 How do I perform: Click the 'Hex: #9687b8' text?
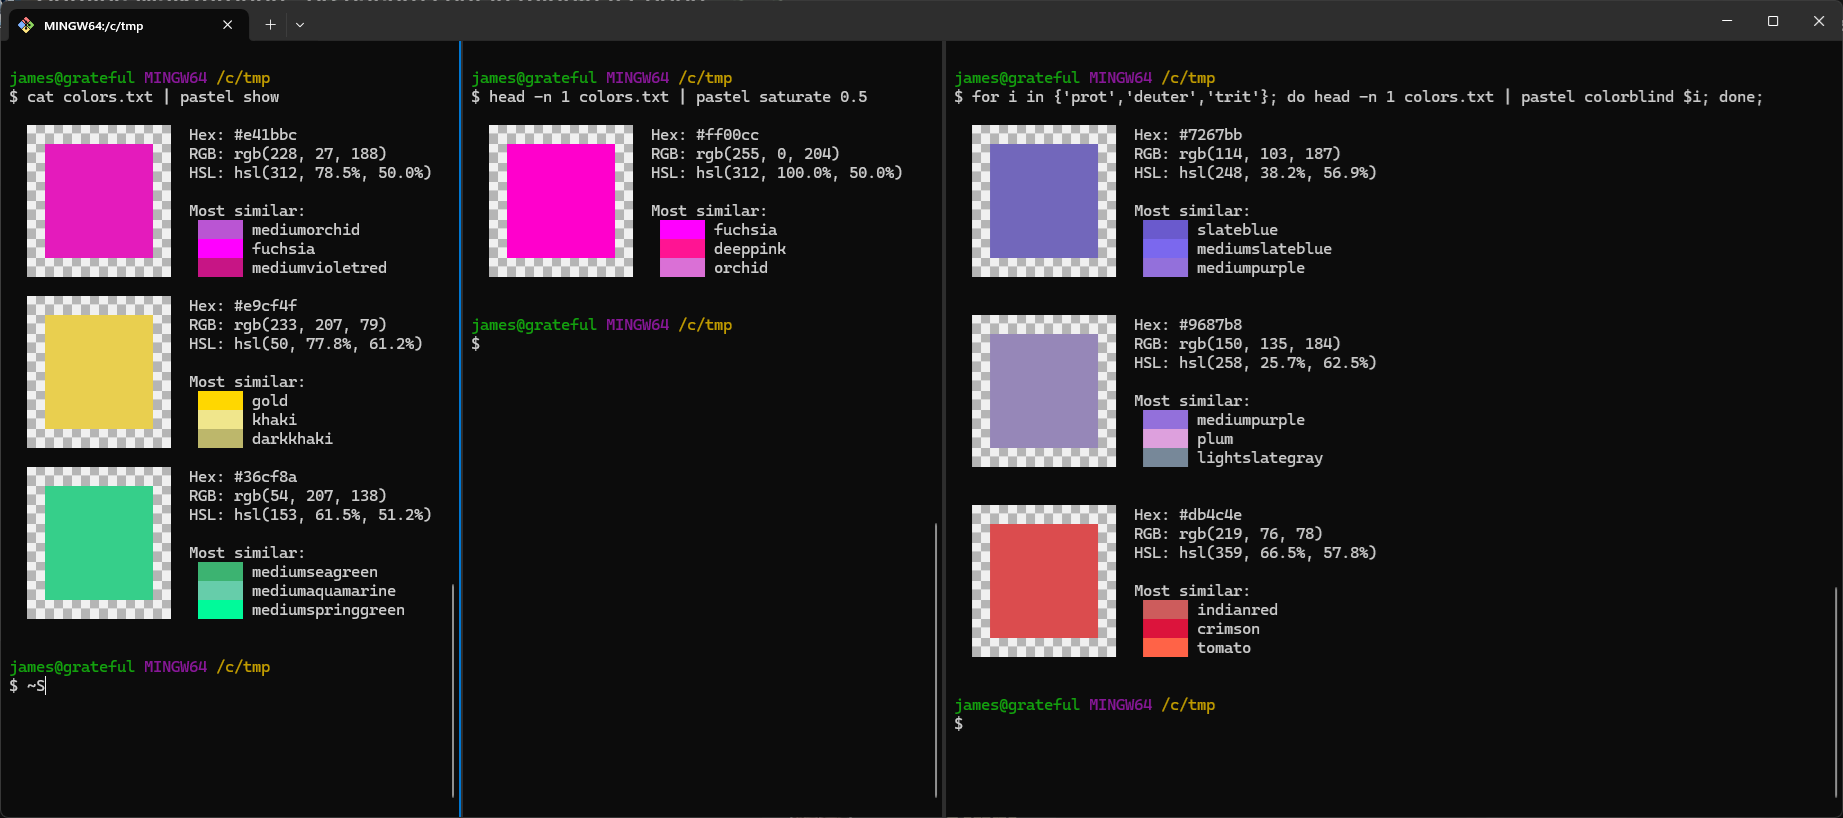tap(1188, 325)
